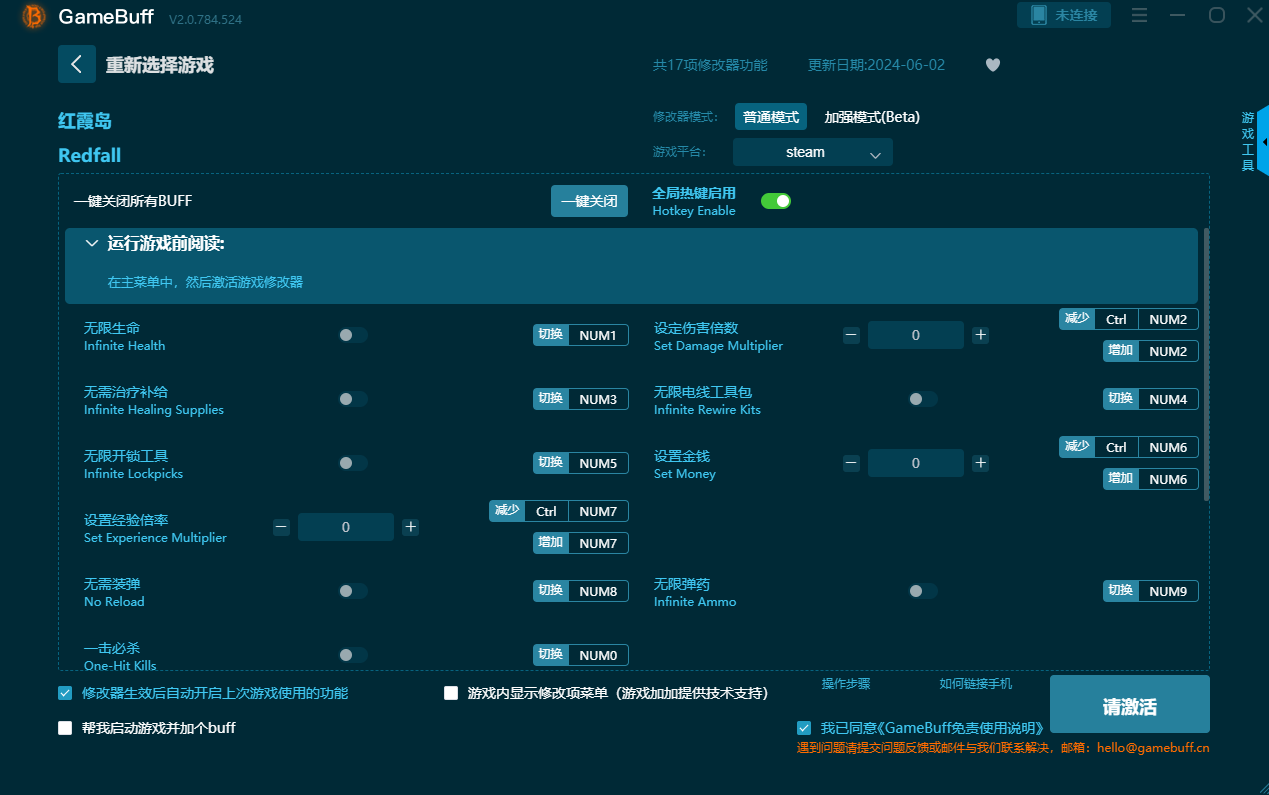Viewport: 1269px width, 795px height.
Task: Click the 一键关闭 button
Action: (x=589, y=201)
